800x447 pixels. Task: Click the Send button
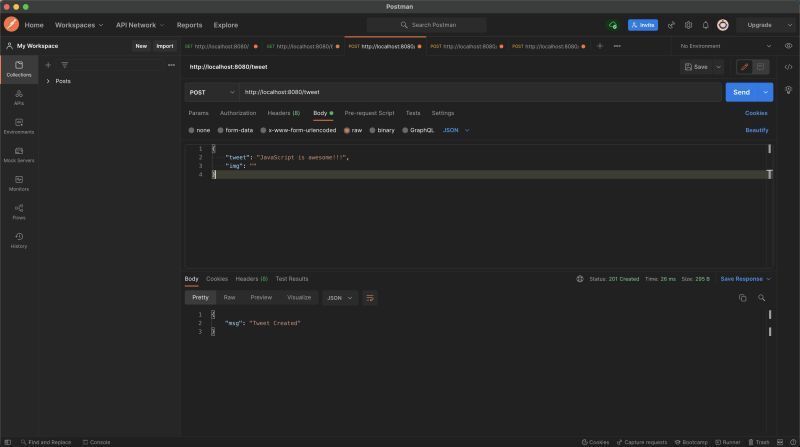coord(742,92)
